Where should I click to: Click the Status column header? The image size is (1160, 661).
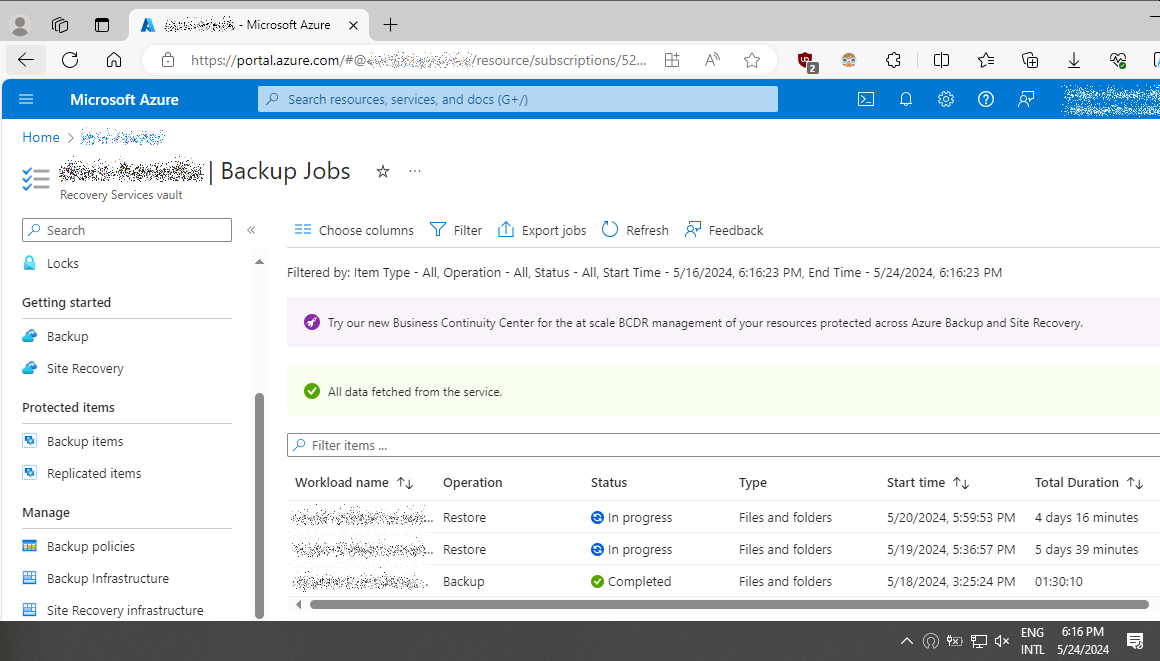coord(609,483)
